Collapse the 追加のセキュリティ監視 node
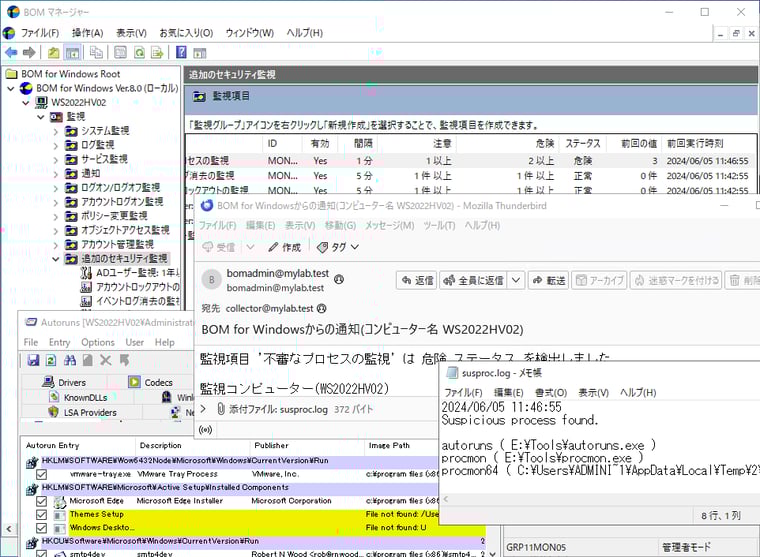This screenshot has height=557, width=760. point(56,259)
